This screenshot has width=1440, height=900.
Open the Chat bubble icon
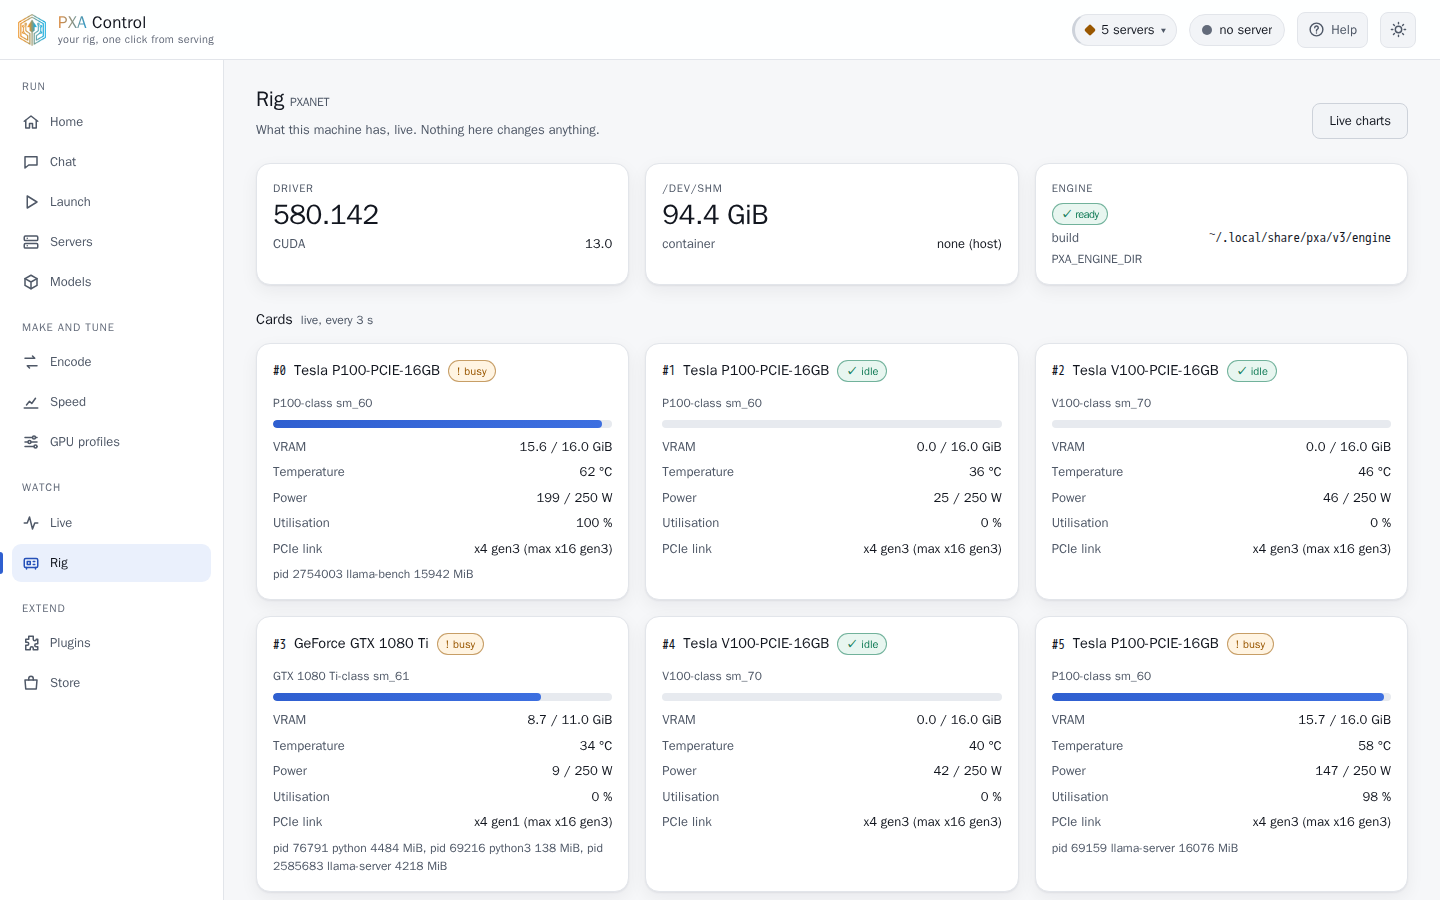pos(31,162)
